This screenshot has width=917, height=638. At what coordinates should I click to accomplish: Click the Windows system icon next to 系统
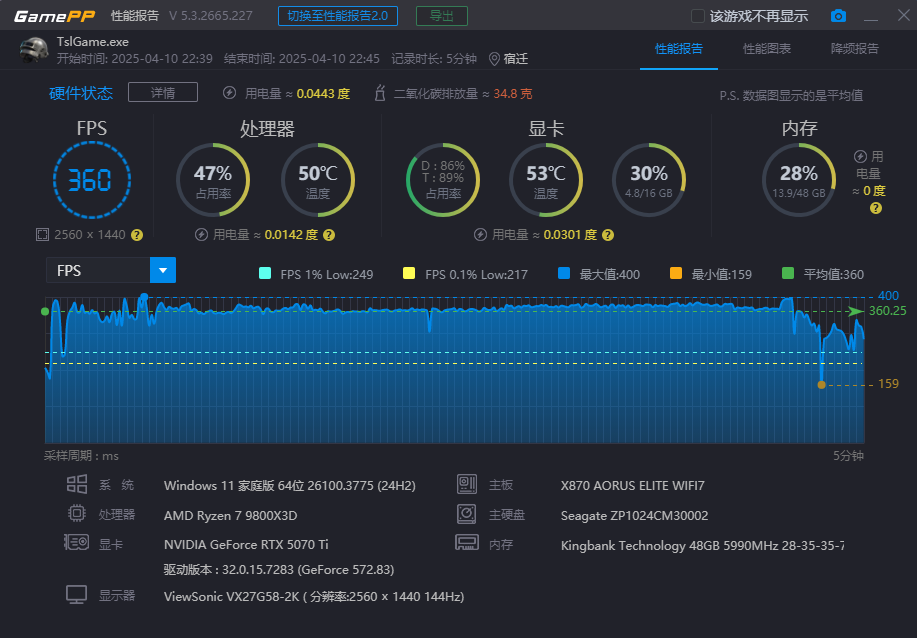click(x=77, y=485)
